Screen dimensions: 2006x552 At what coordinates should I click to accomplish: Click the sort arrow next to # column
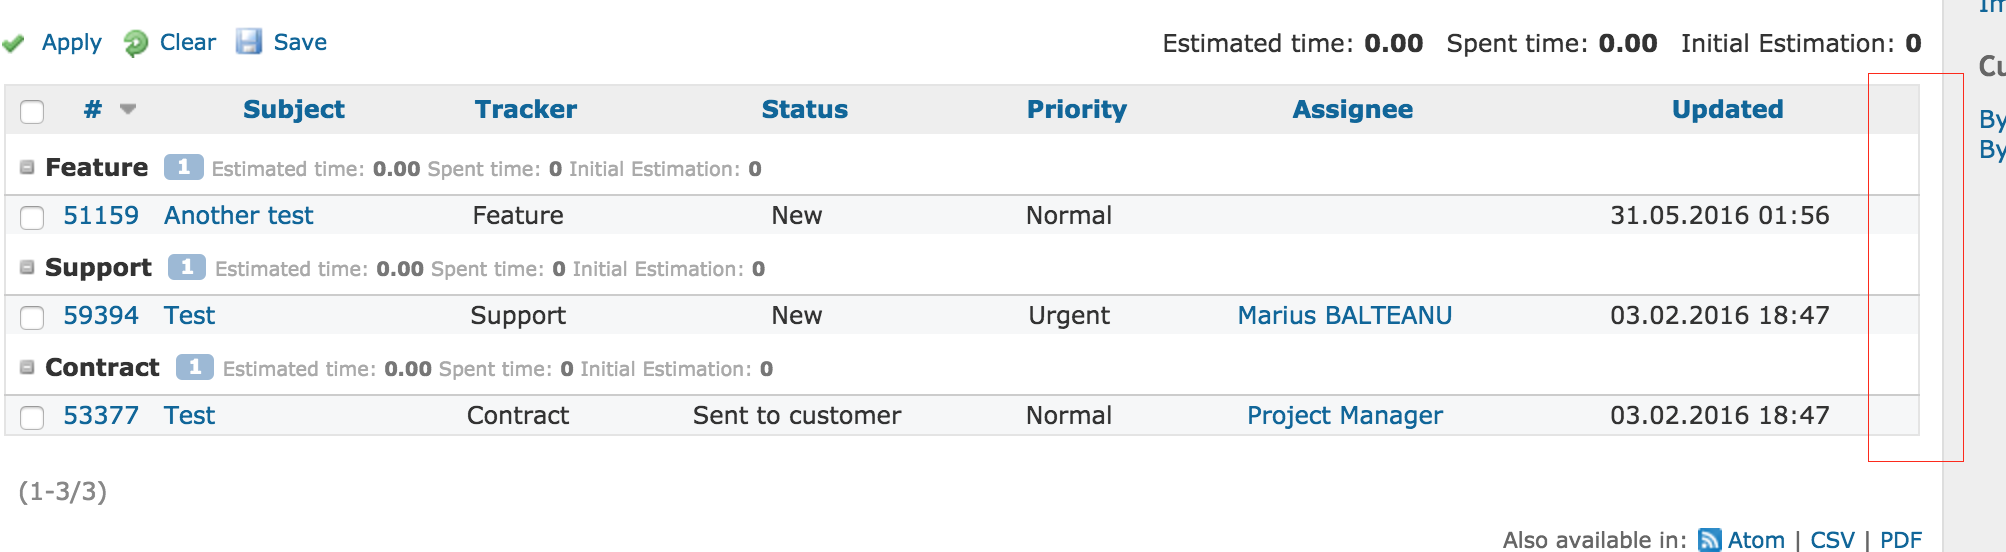click(128, 109)
